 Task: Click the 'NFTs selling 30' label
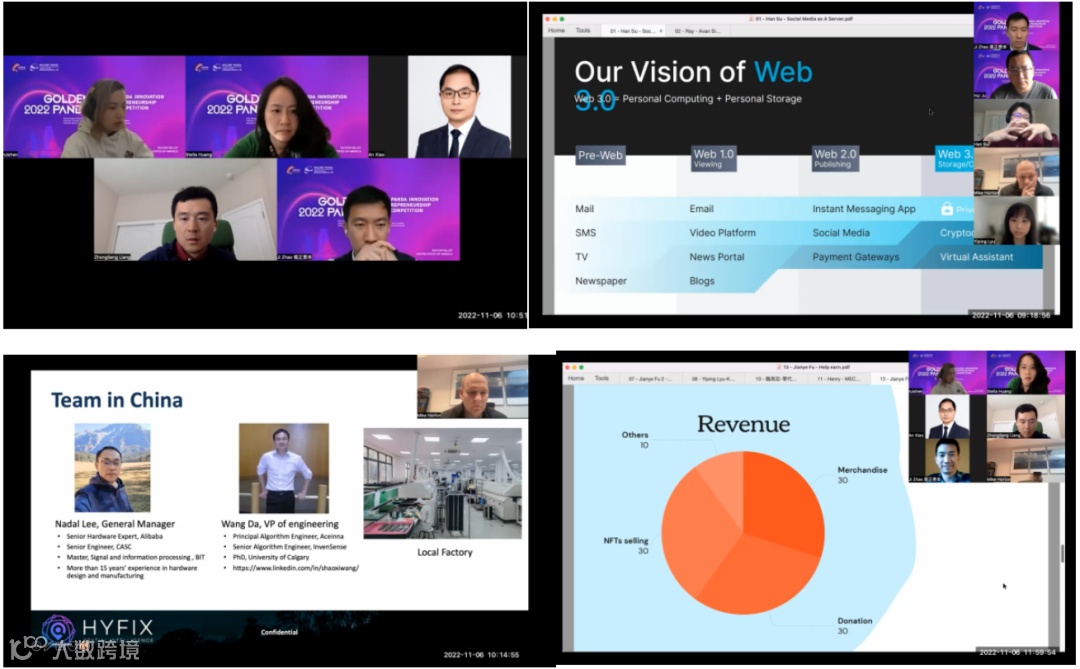pos(625,546)
